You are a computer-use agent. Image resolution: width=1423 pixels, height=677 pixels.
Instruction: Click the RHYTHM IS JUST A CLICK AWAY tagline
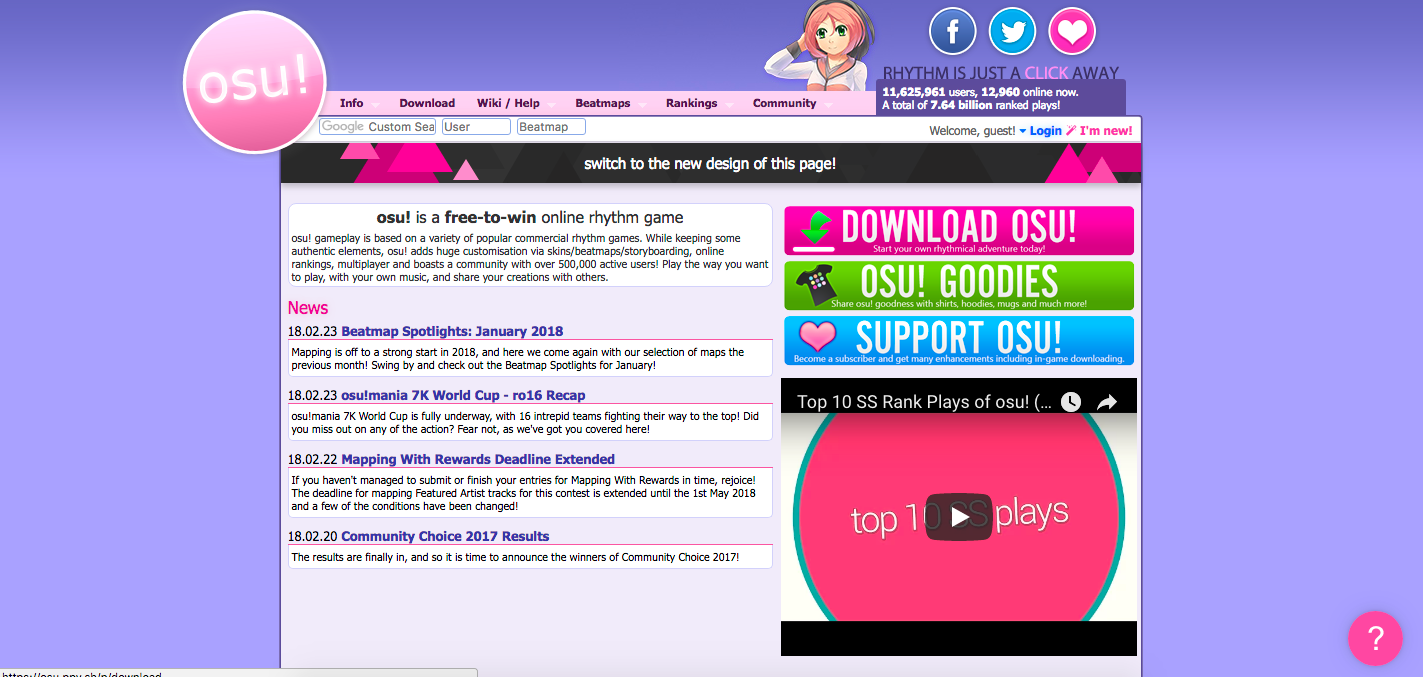1001,73
